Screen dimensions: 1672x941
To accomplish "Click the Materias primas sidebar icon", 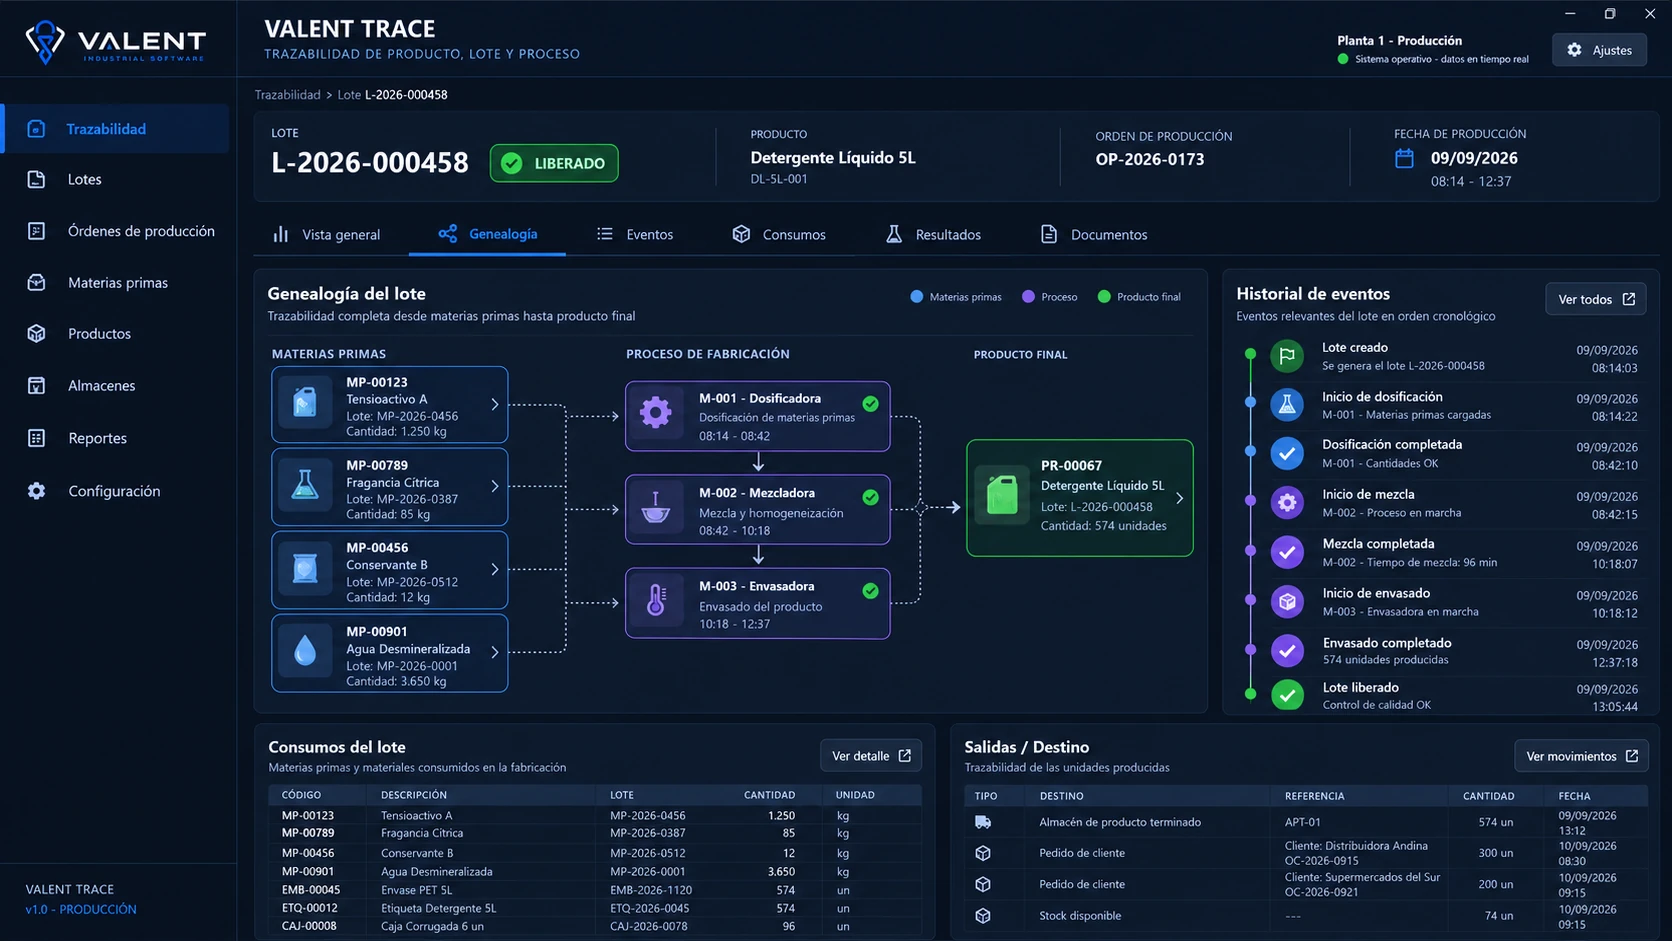I will pyautogui.click(x=36, y=283).
